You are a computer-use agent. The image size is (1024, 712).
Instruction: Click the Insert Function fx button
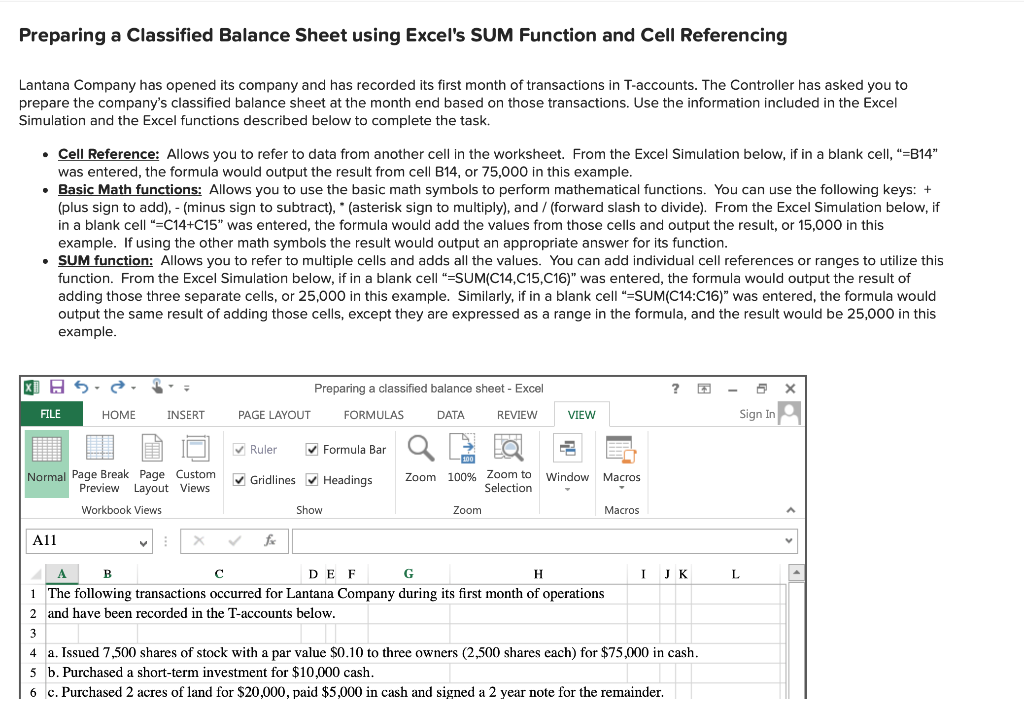pos(268,540)
